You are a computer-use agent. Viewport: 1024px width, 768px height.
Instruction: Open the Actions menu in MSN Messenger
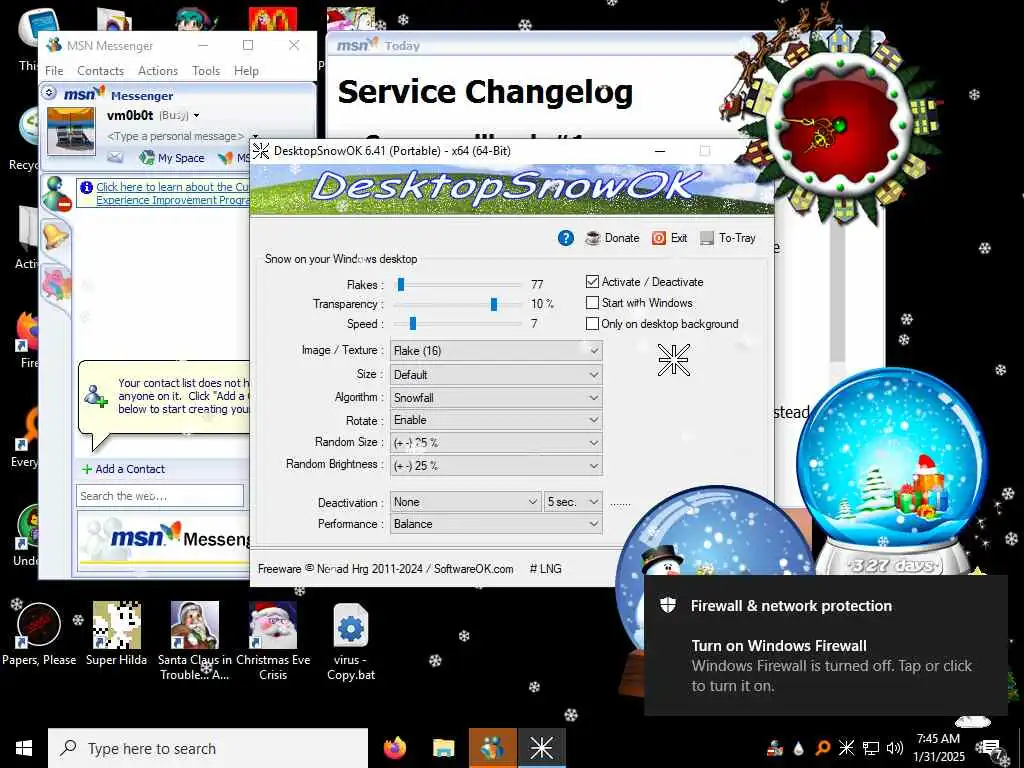click(x=158, y=71)
